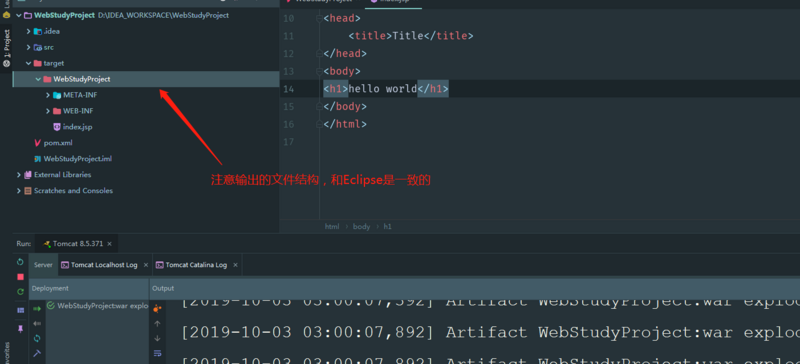Screen dimensions: 800x364
Task: Click the .idea folder icon
Action: tap(37, 31)
